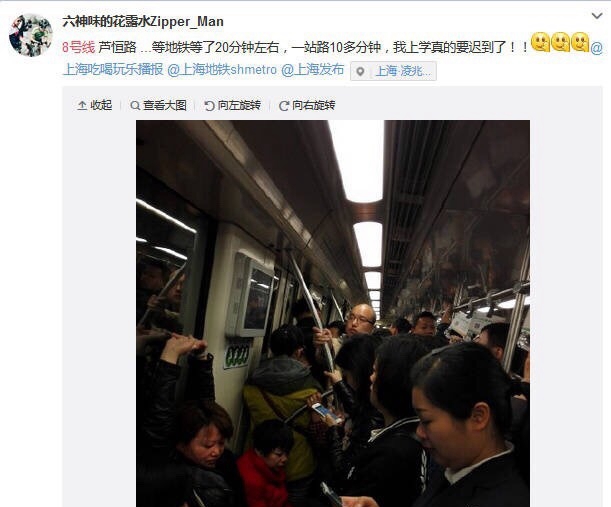Click the @上海发布 mention
The image size is (611, 507).
(x=313, y=70)
